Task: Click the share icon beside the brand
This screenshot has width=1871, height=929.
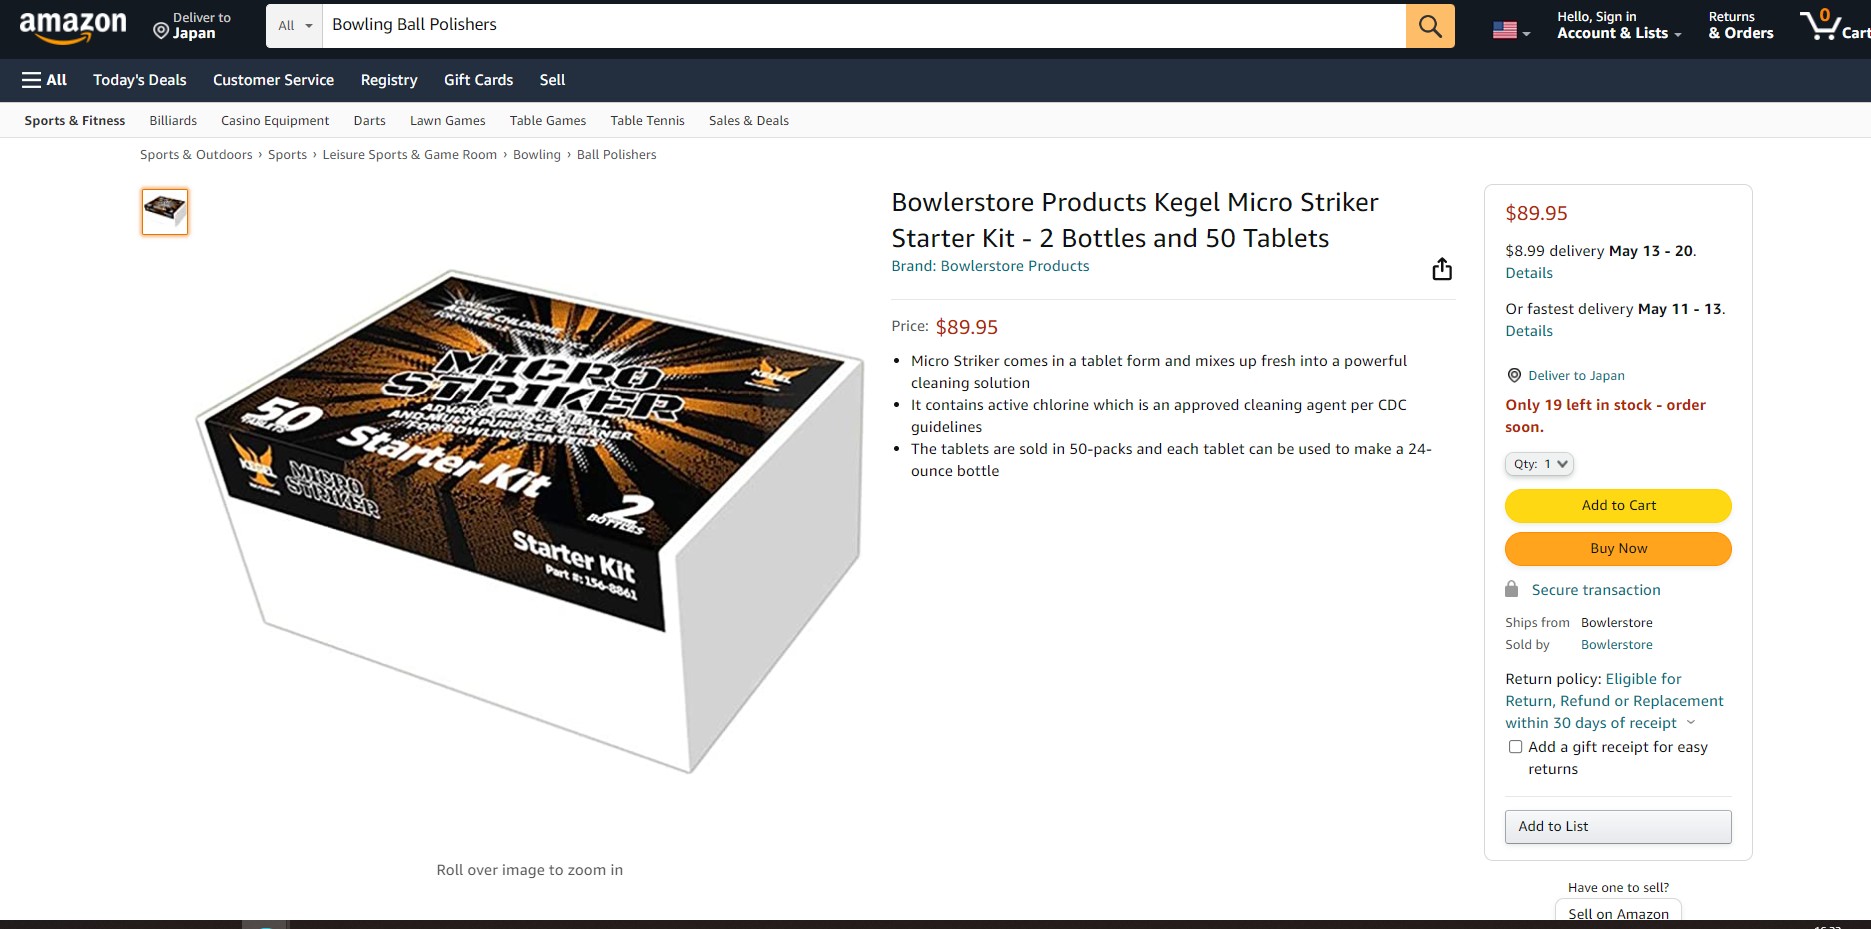Action: pyautogui.click(x=1442, y=269)
